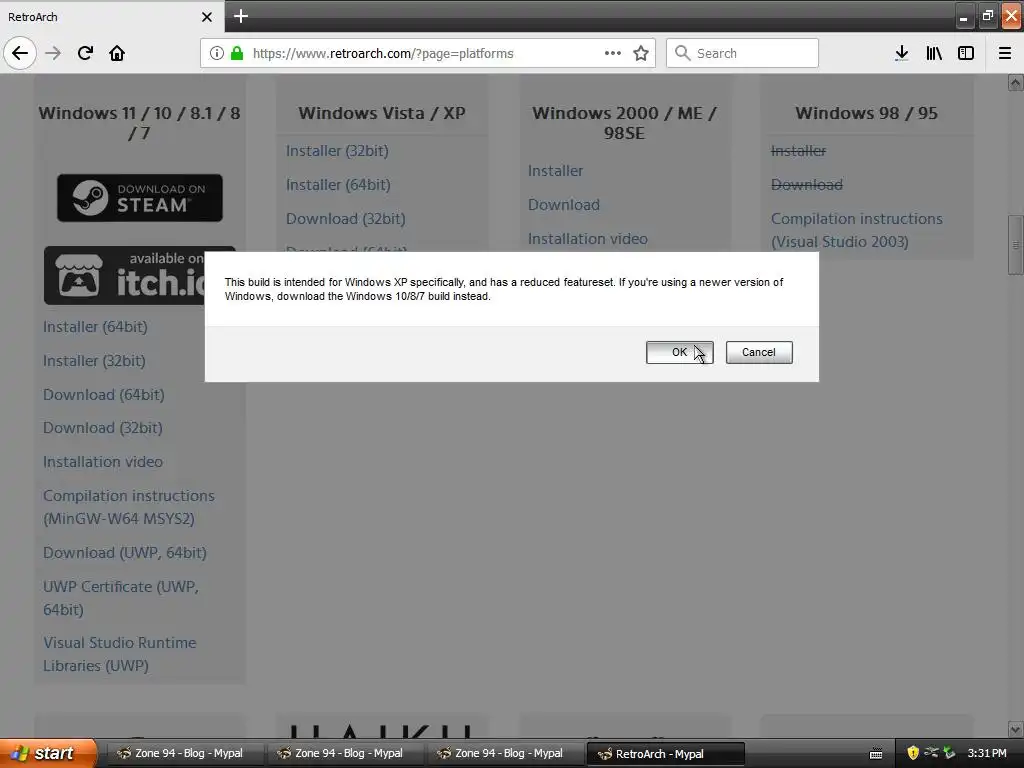Click Installer (32bit) under Windows 11 column

[x=94, y=360]
